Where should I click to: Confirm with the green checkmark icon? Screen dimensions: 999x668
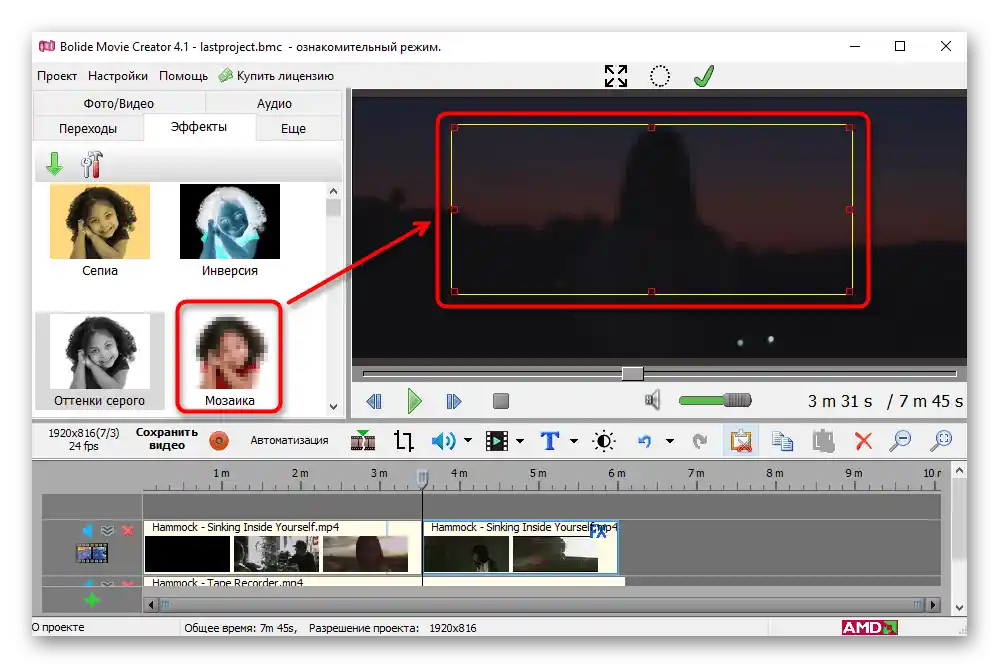point(704,76)
